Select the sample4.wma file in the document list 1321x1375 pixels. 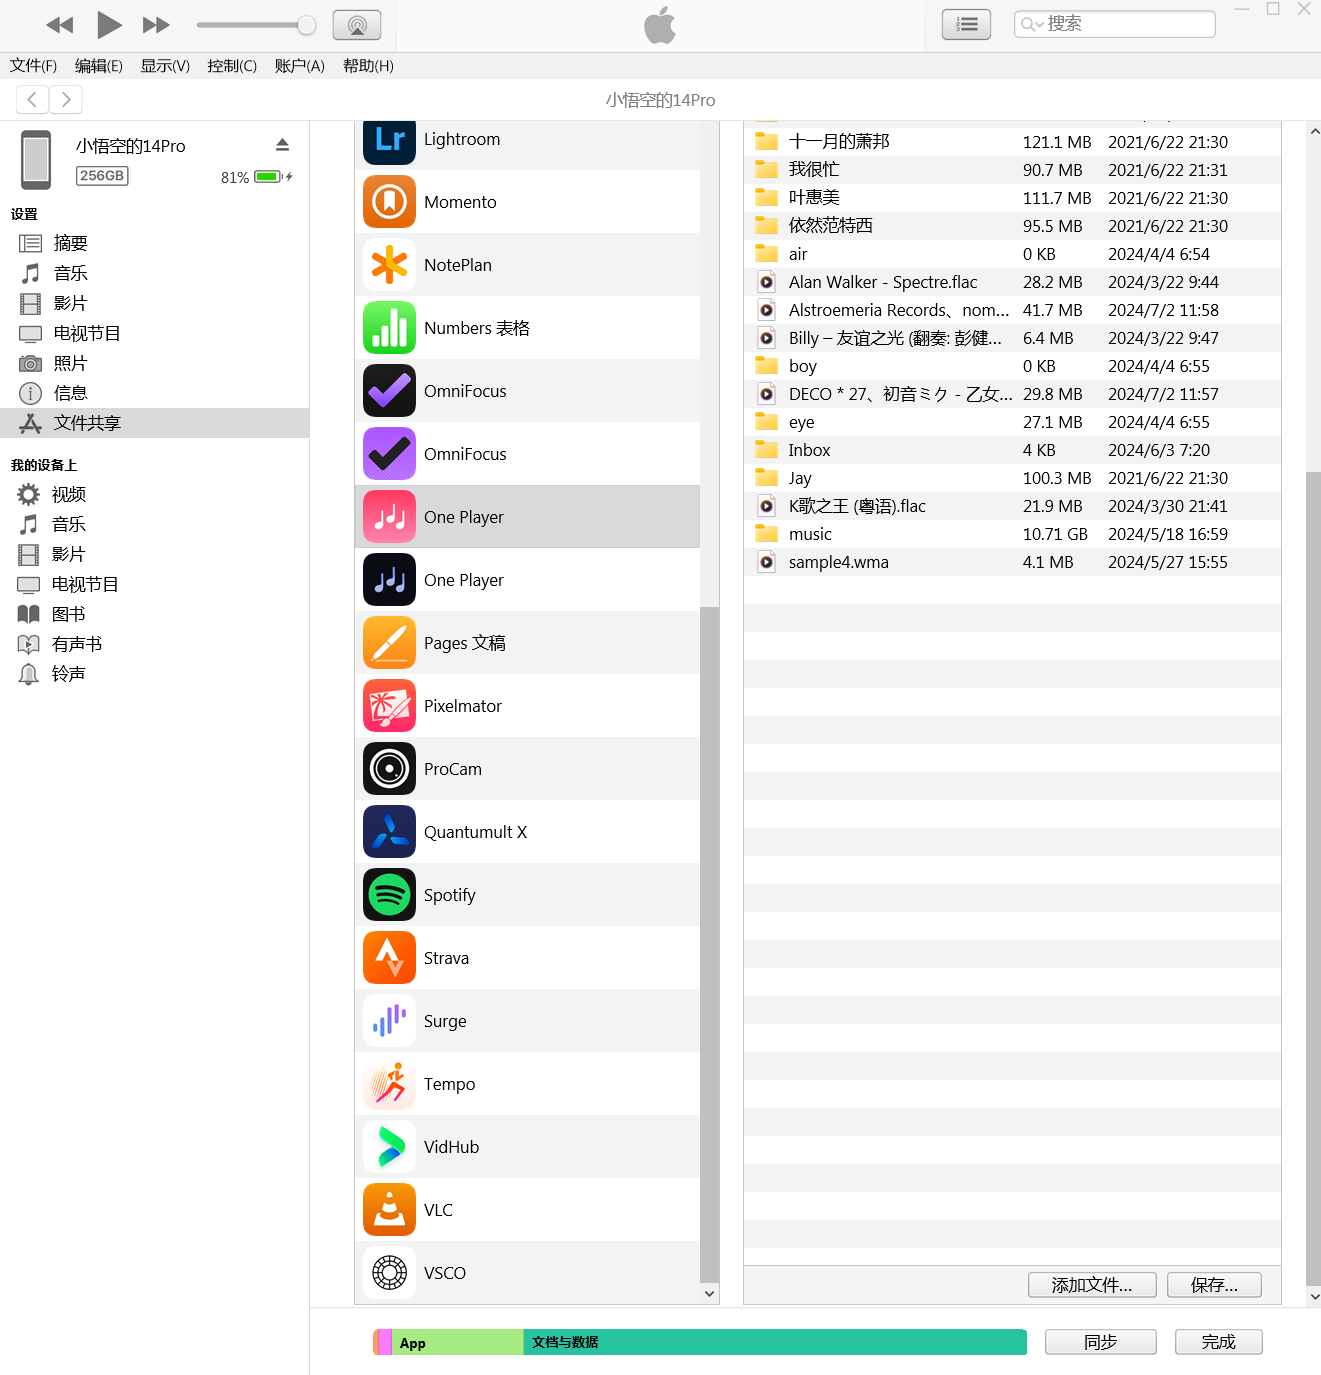[838, 561]
